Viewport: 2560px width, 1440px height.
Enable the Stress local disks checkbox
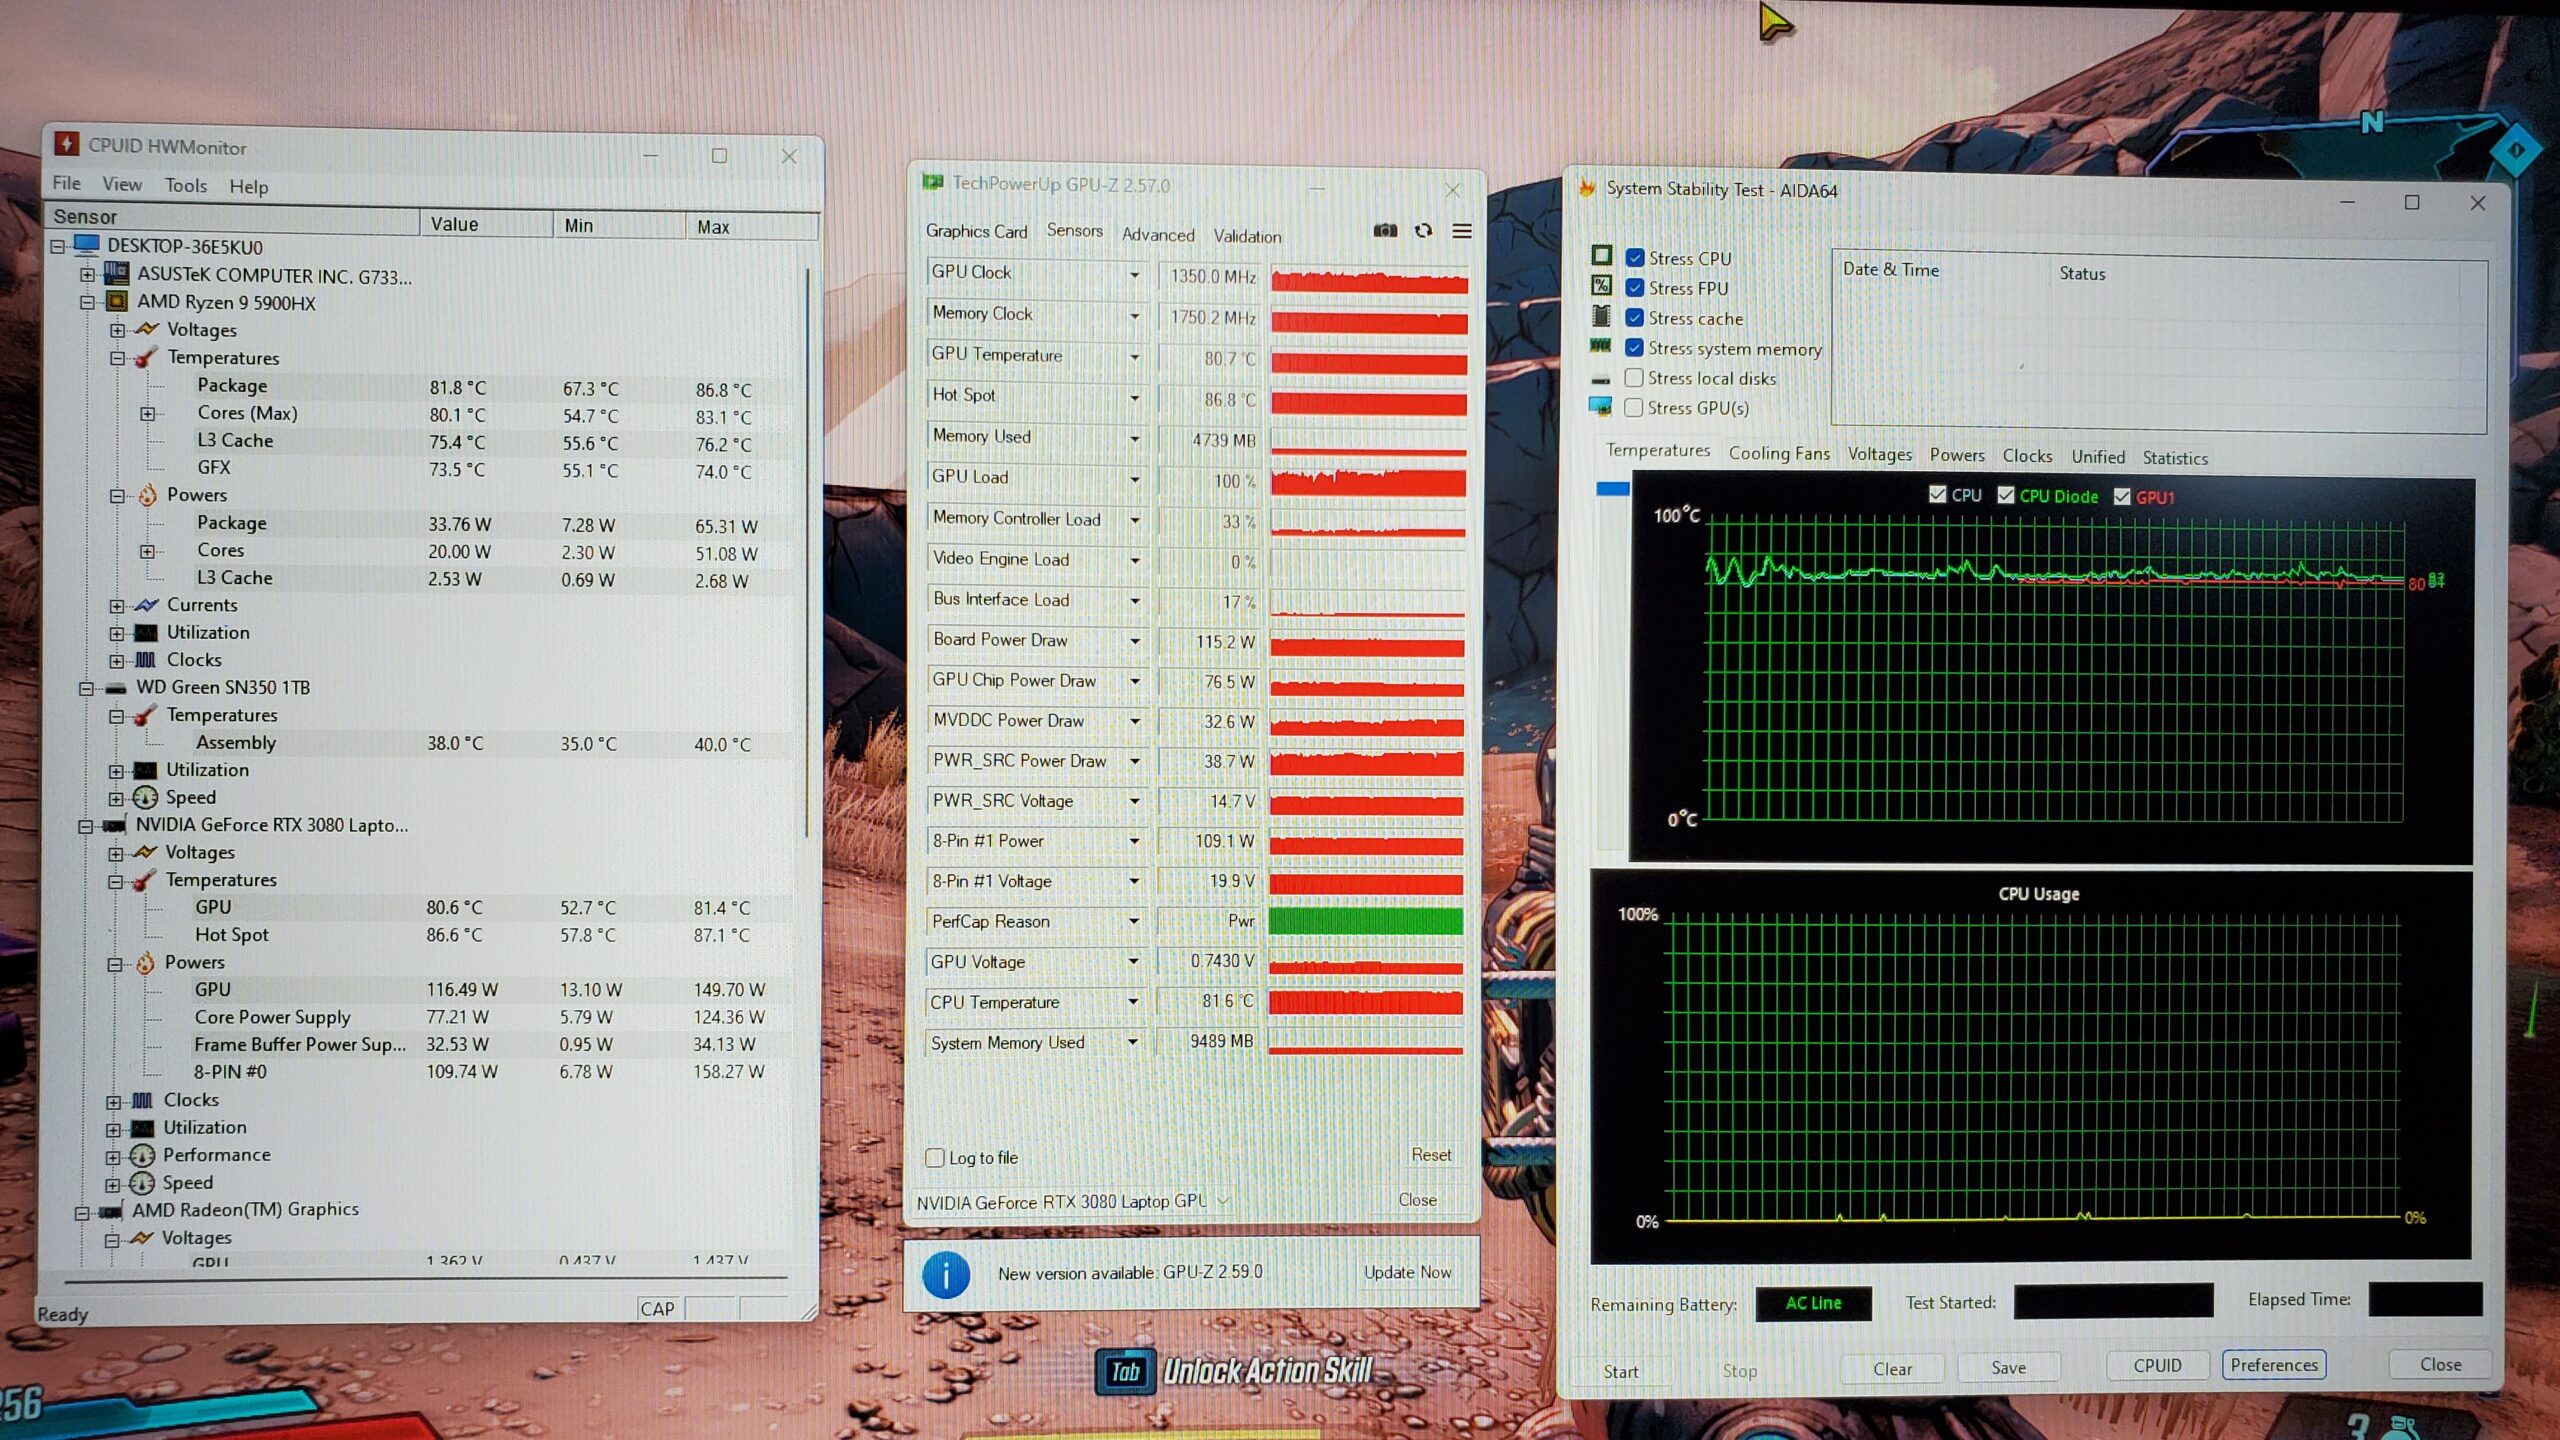[x=1634, y=378]
